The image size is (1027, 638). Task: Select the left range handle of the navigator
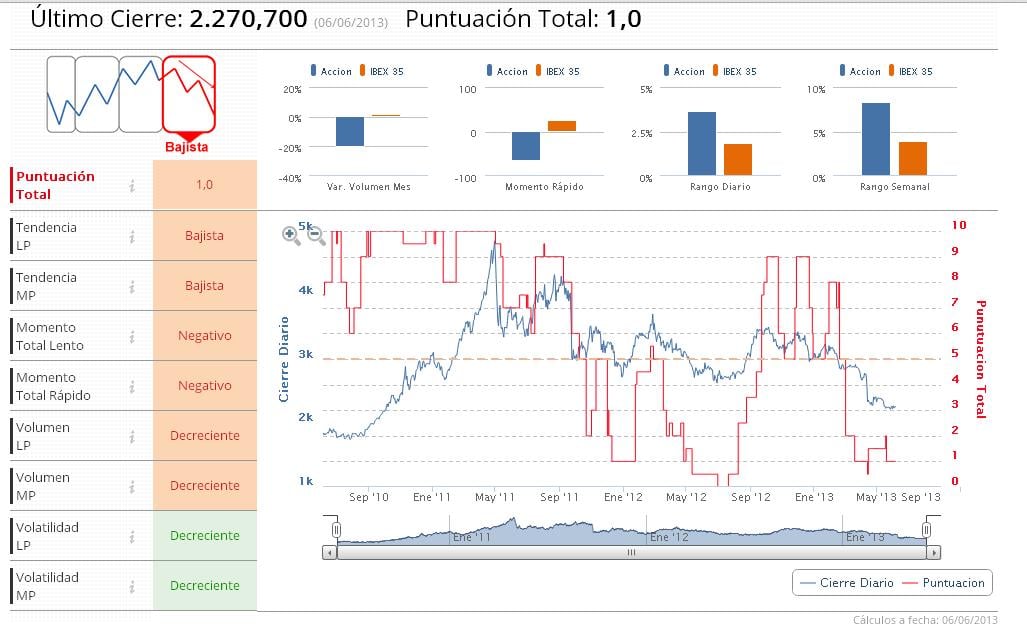point(336,529)
